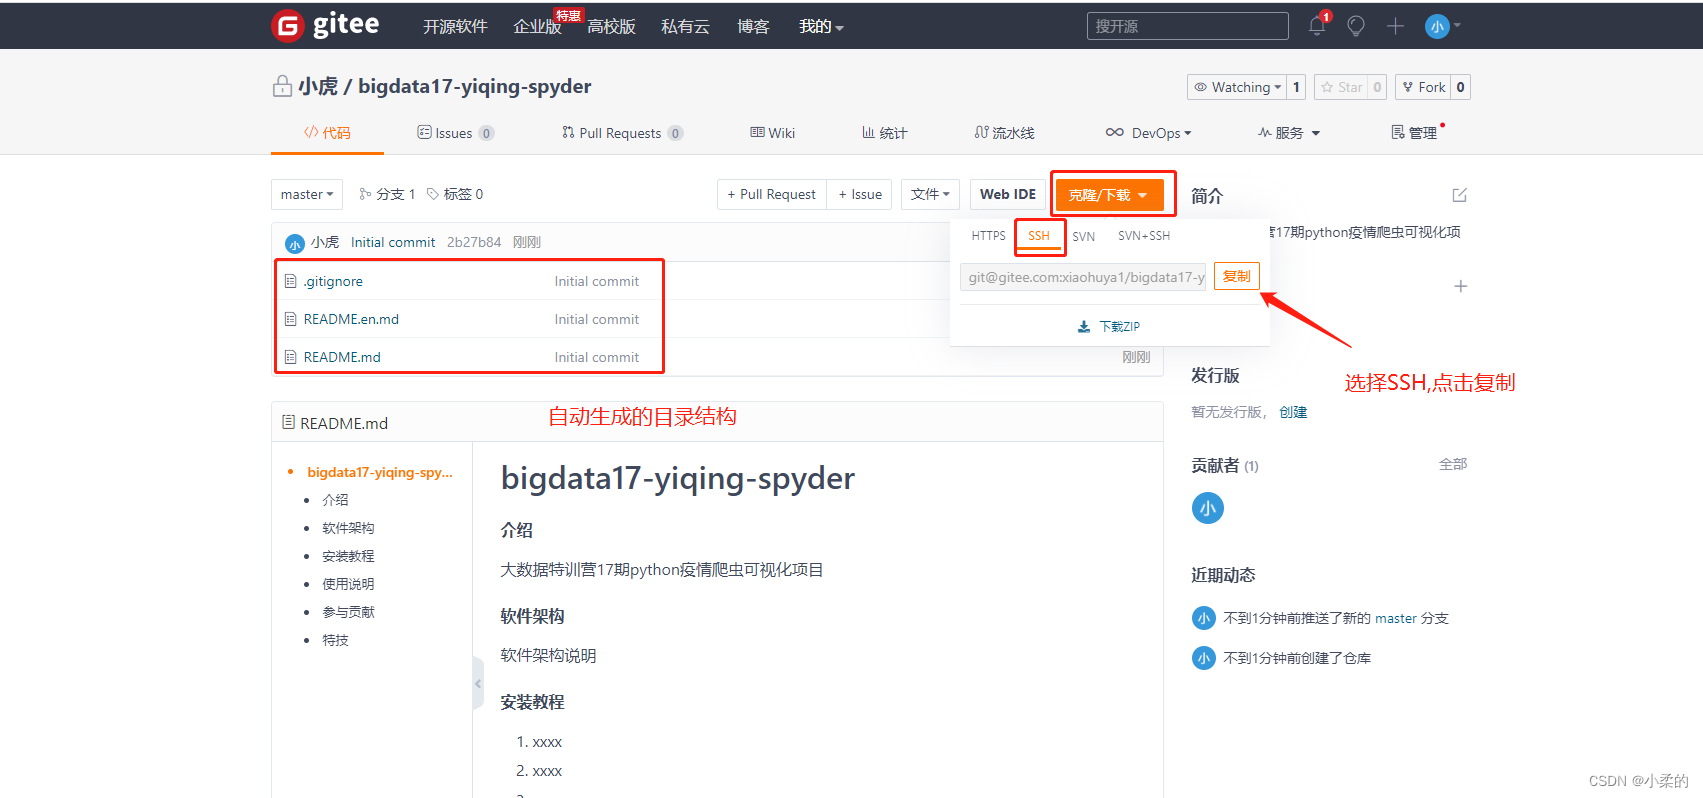Open 高校版 in top navigation
The image size is (1703, 798).
pyautogui.click(x=611, y=27)
